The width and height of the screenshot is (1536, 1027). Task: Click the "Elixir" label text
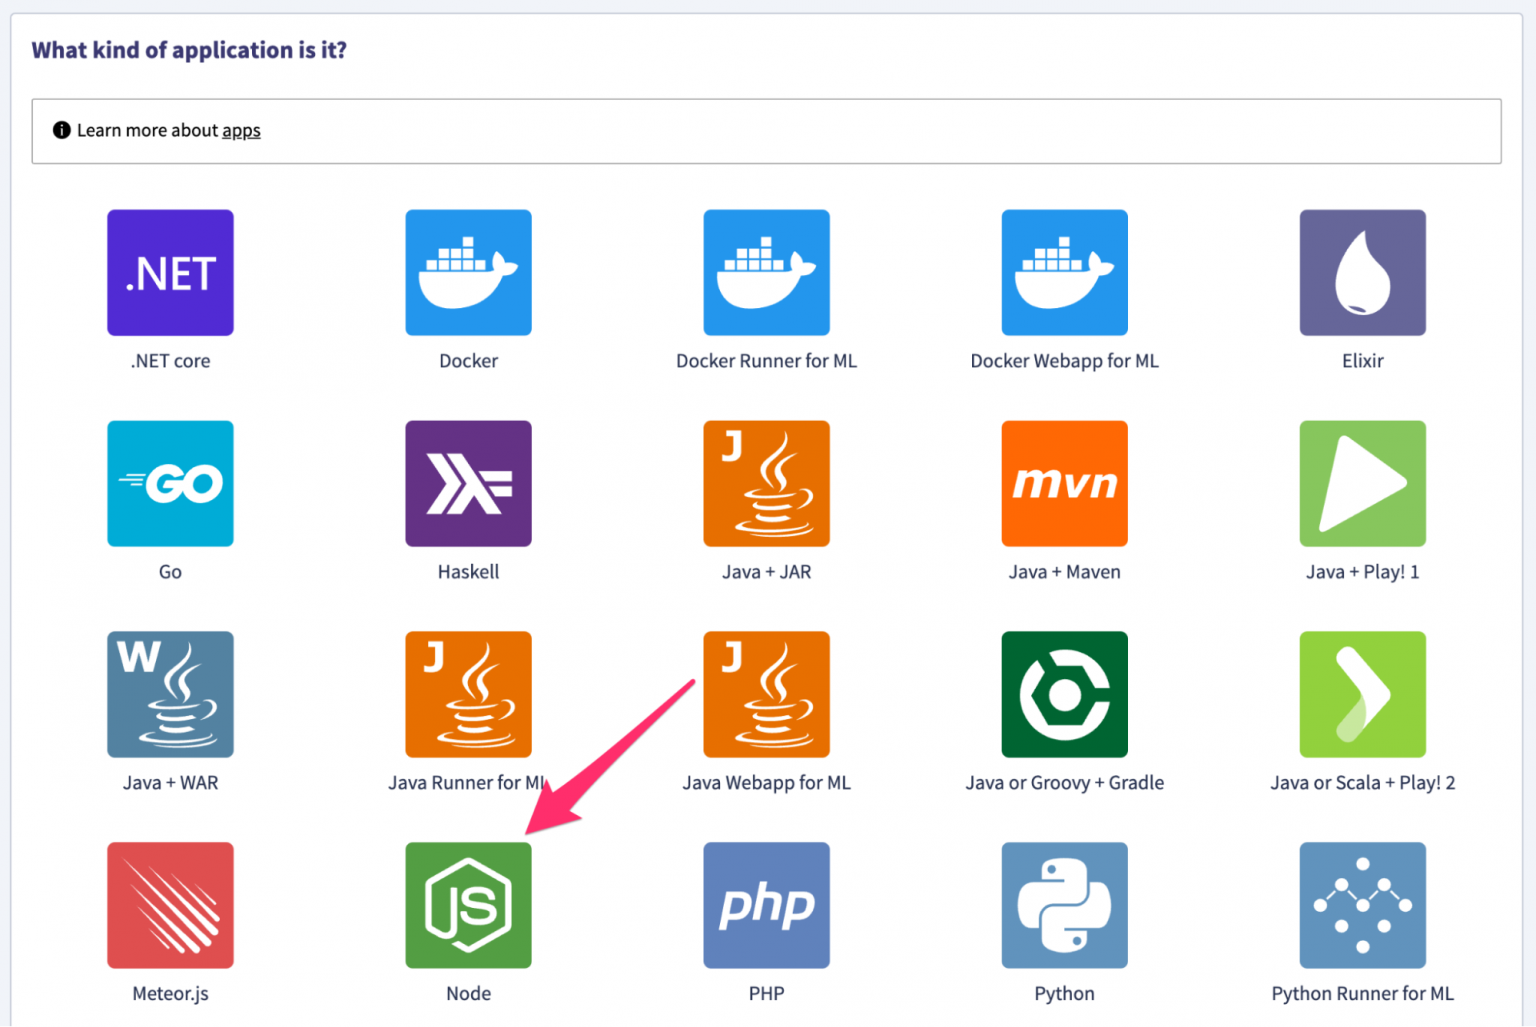1362,361
